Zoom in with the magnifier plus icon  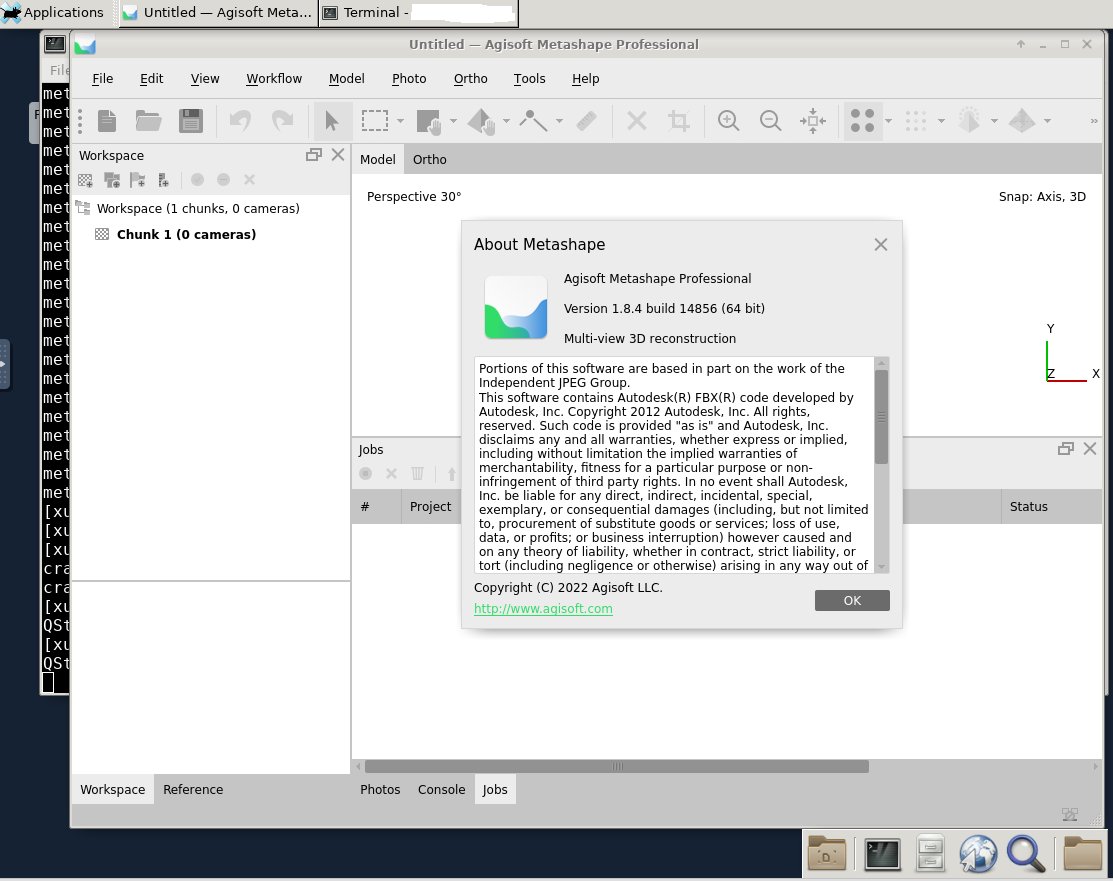click(728, 121)
